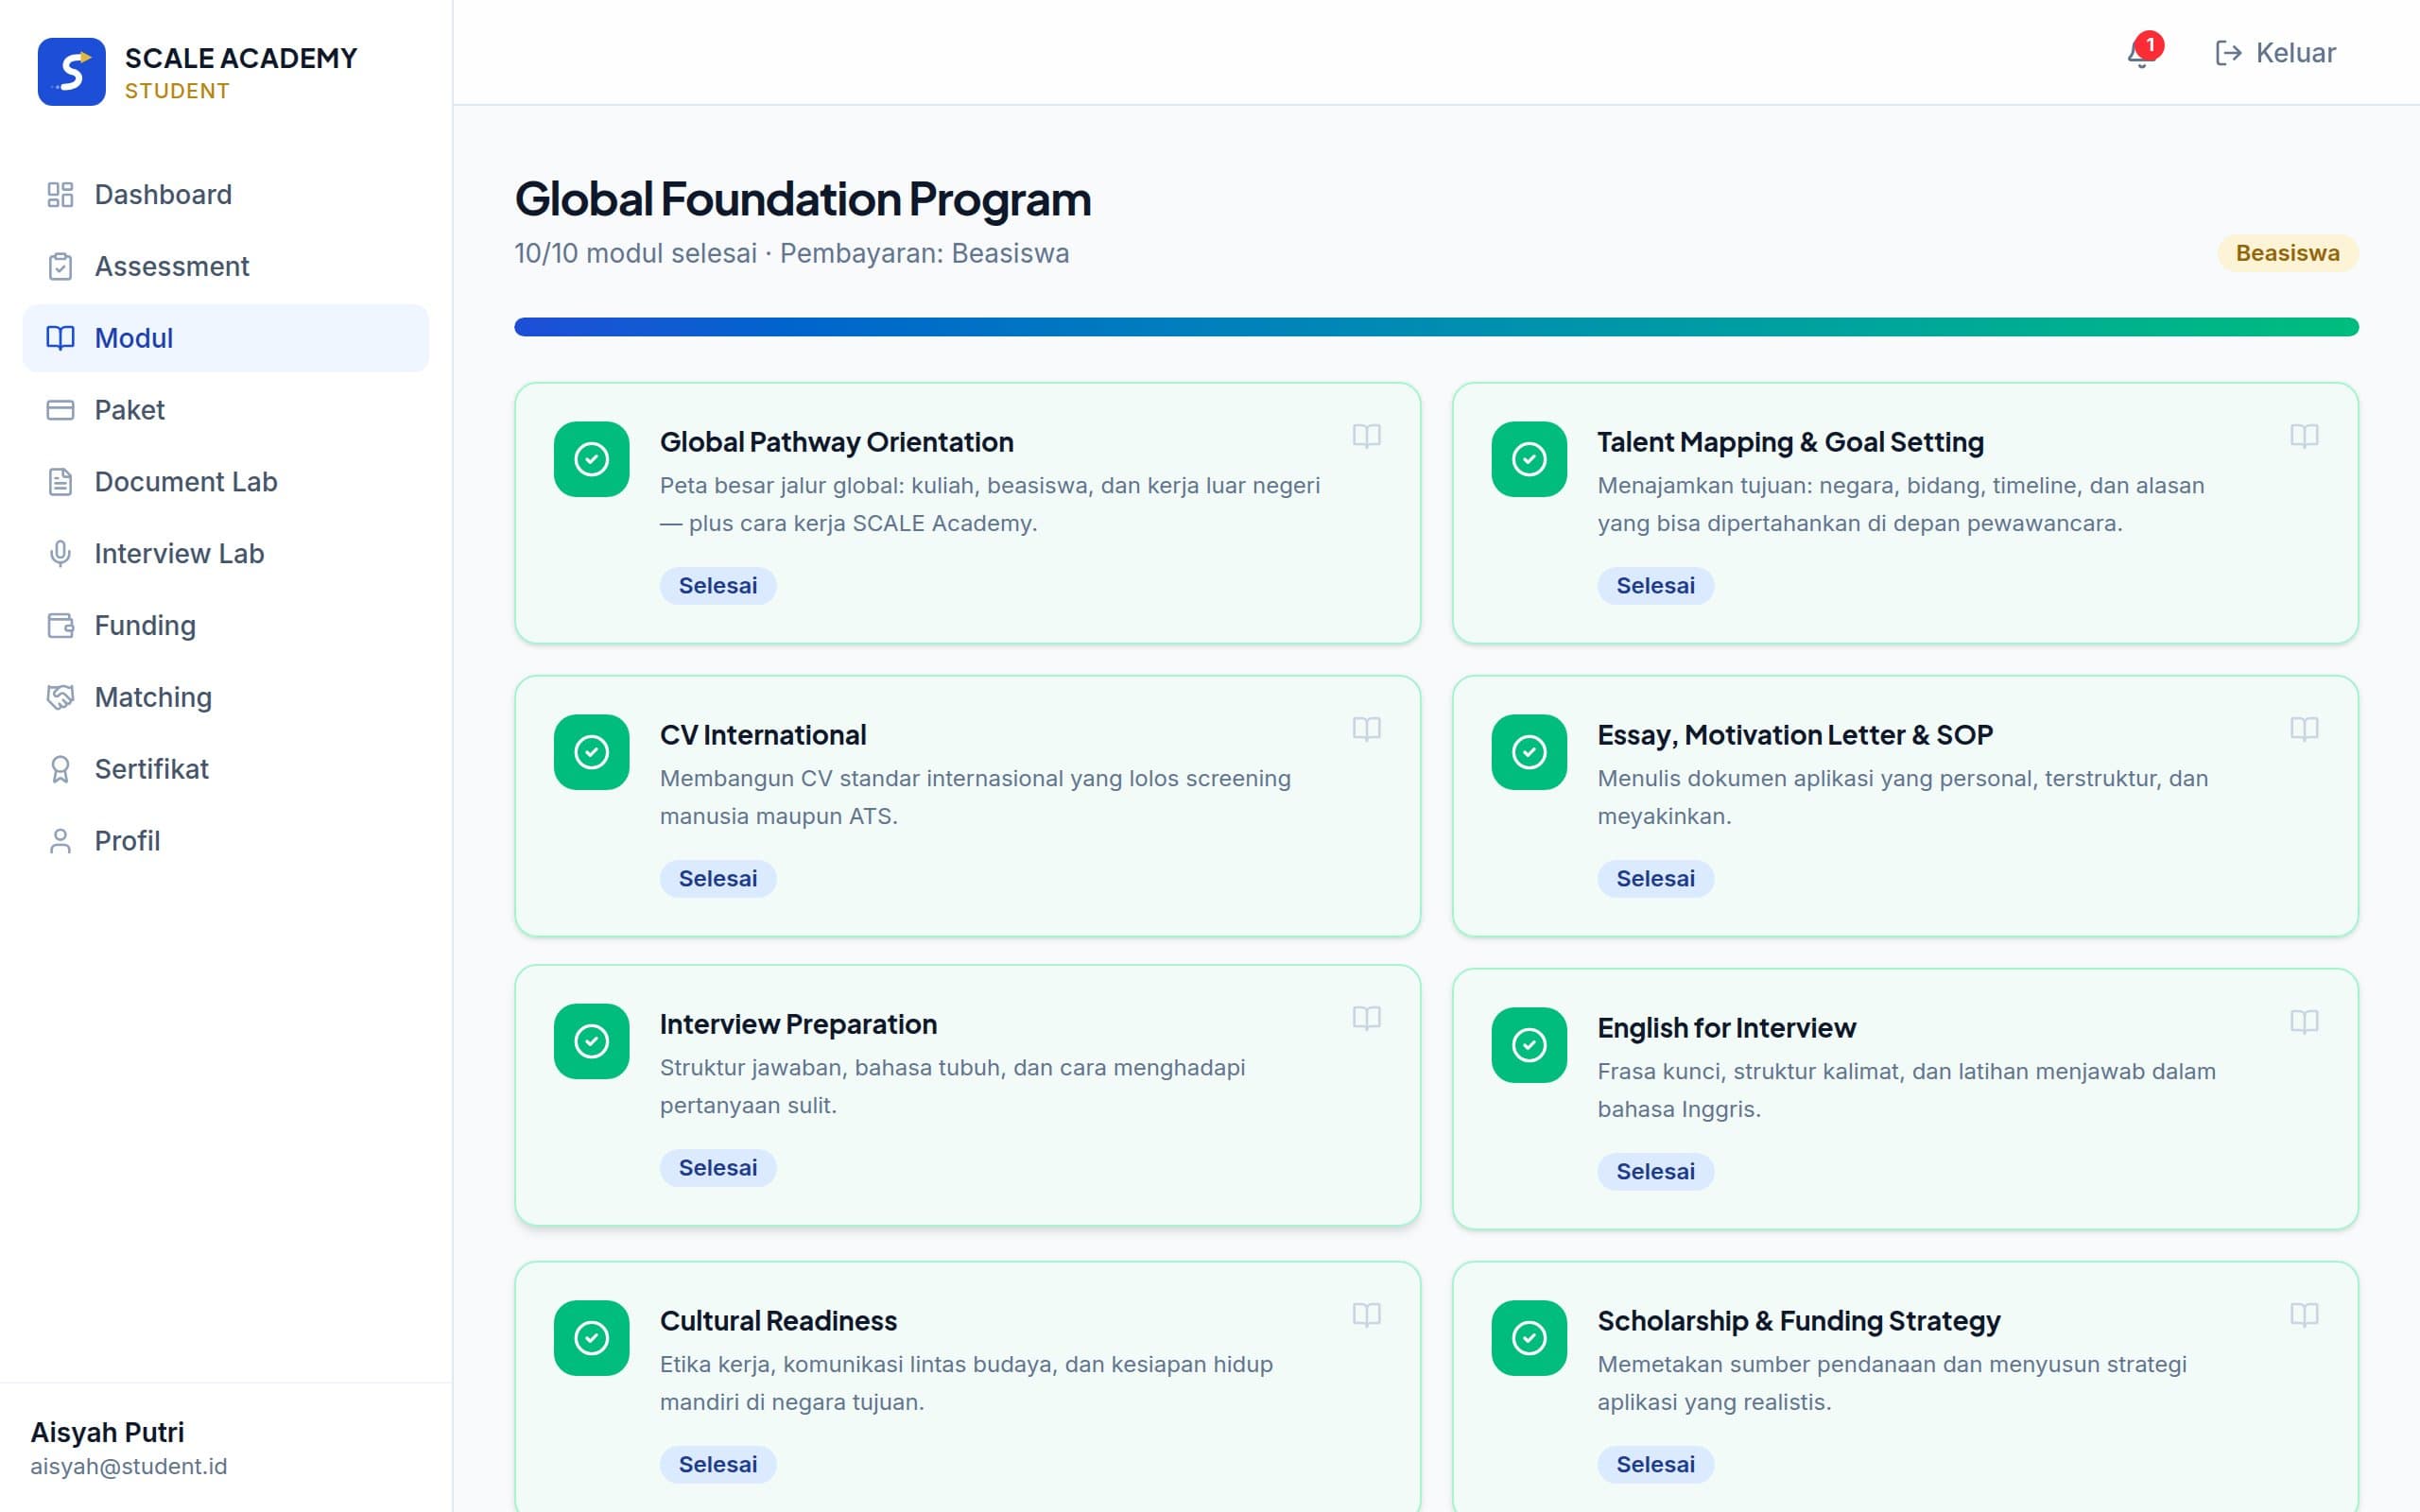
Task: Click green check icon on Cultural Readiness
Action: point(591,1338)
